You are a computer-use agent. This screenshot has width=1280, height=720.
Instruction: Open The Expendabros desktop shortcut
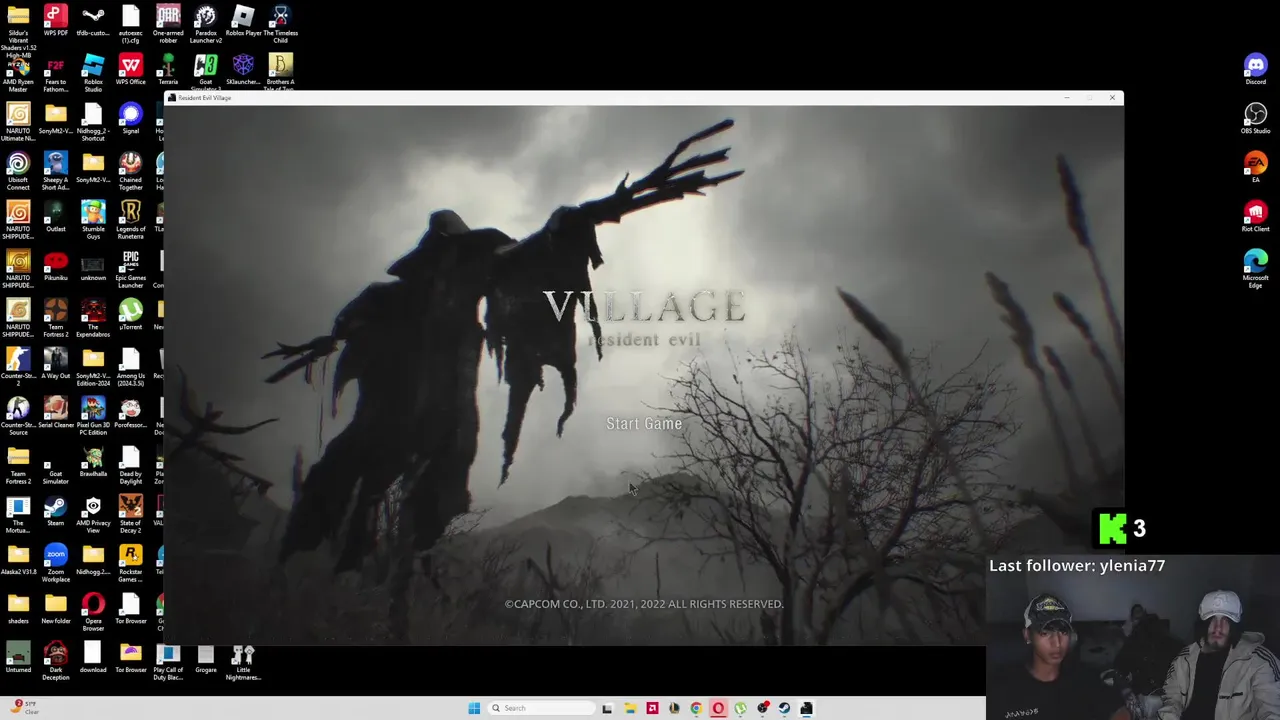coord(93,318)
